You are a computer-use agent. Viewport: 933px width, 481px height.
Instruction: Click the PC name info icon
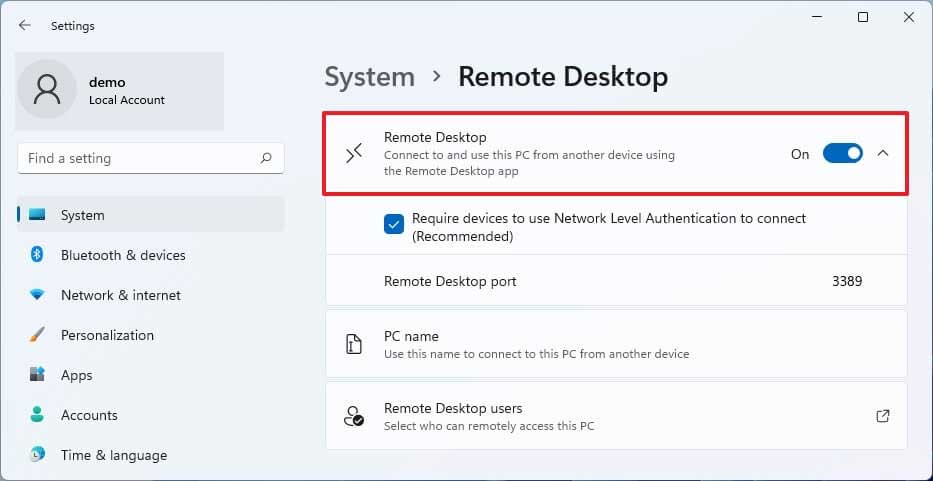point(353,345)
